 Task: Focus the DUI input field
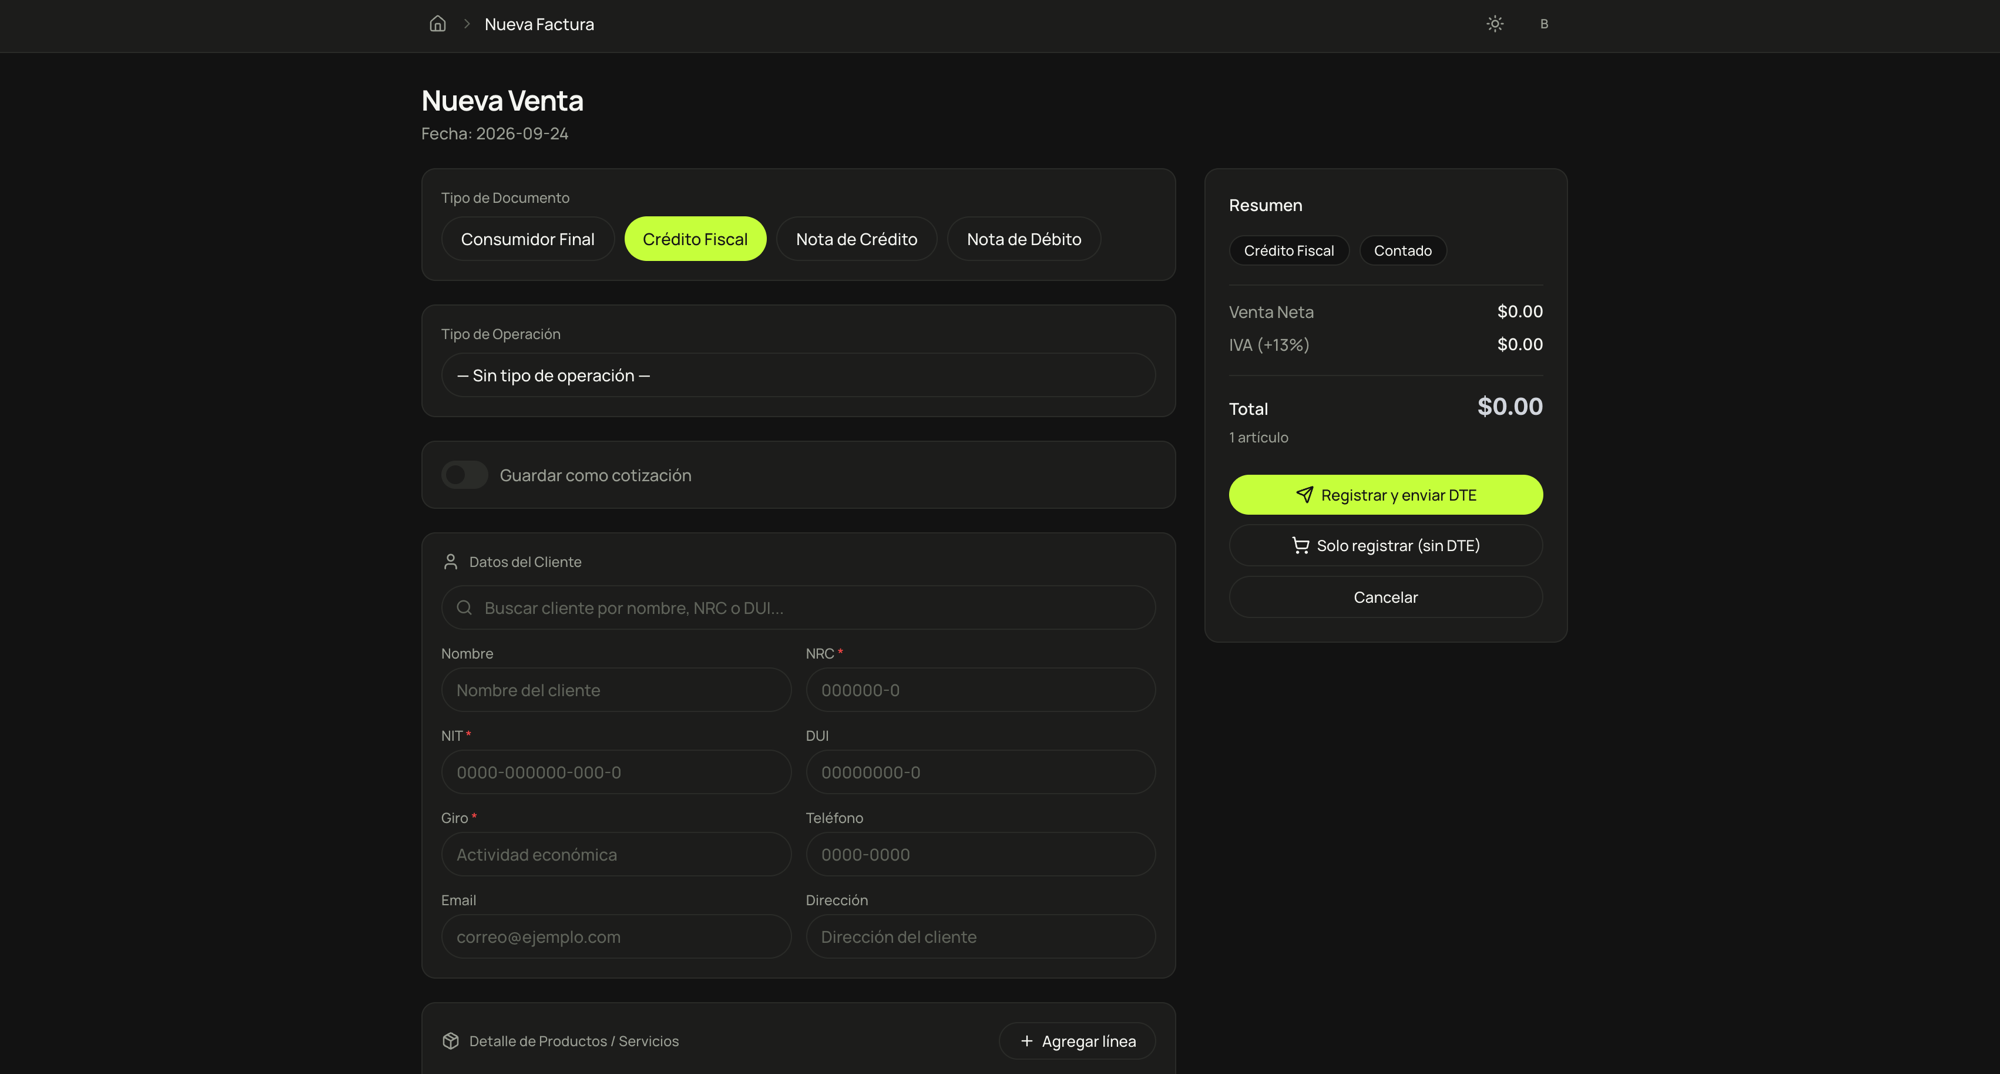pyautogui.click(x=980, y=772)
